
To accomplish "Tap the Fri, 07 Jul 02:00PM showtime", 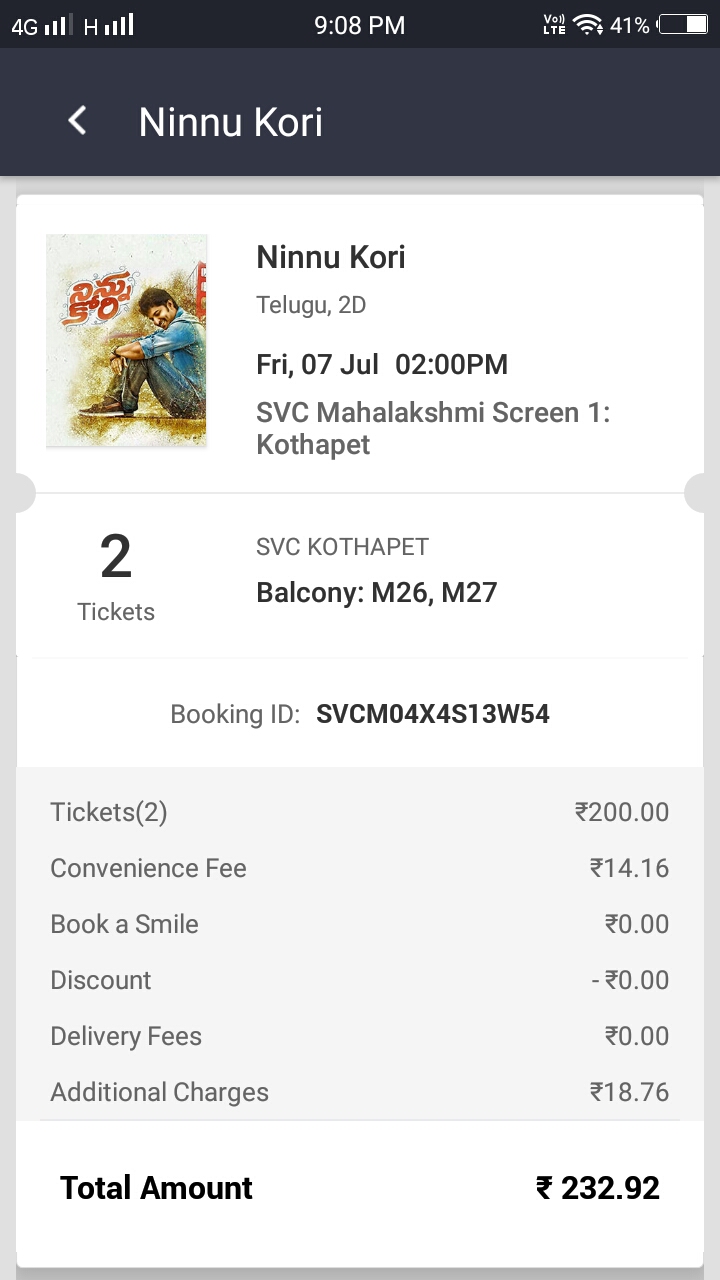I will (382, 365).
